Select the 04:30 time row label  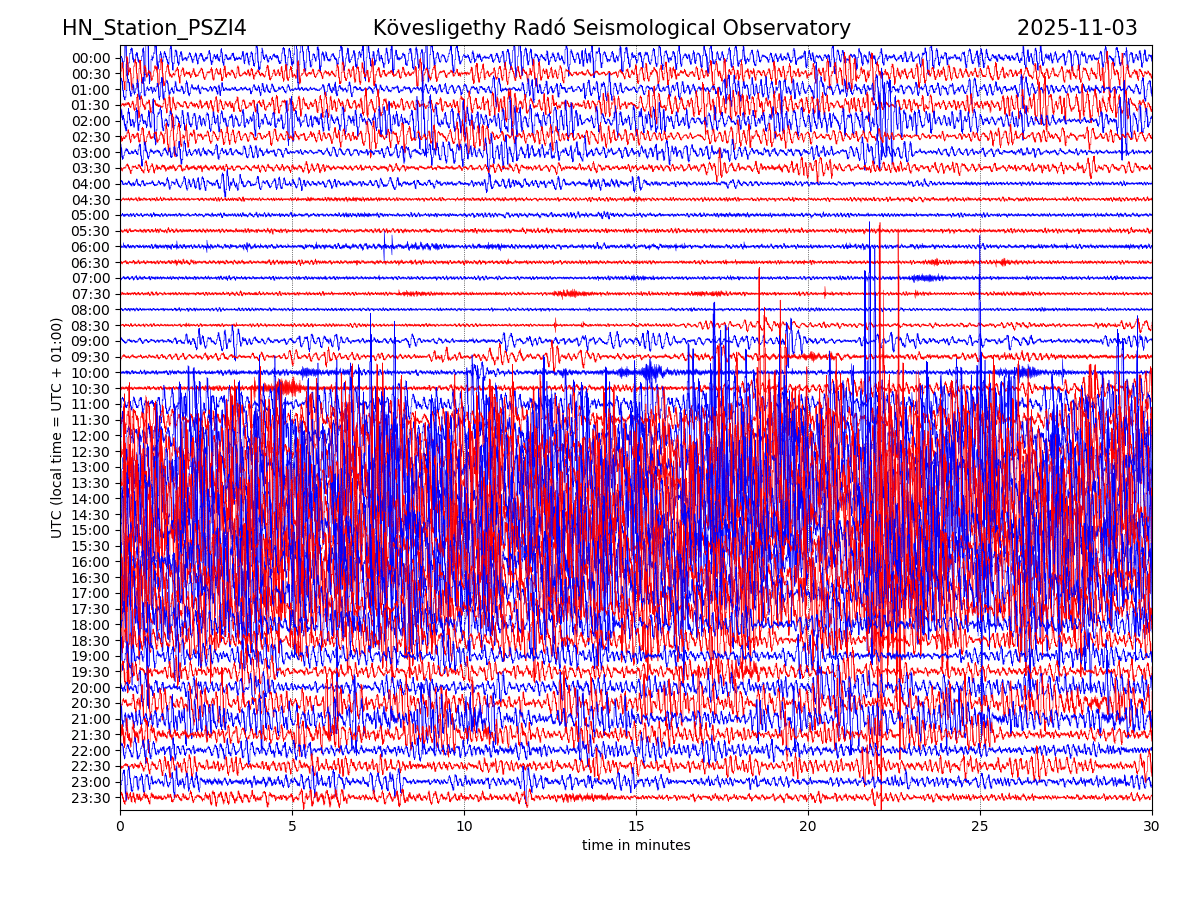[91, 200]
